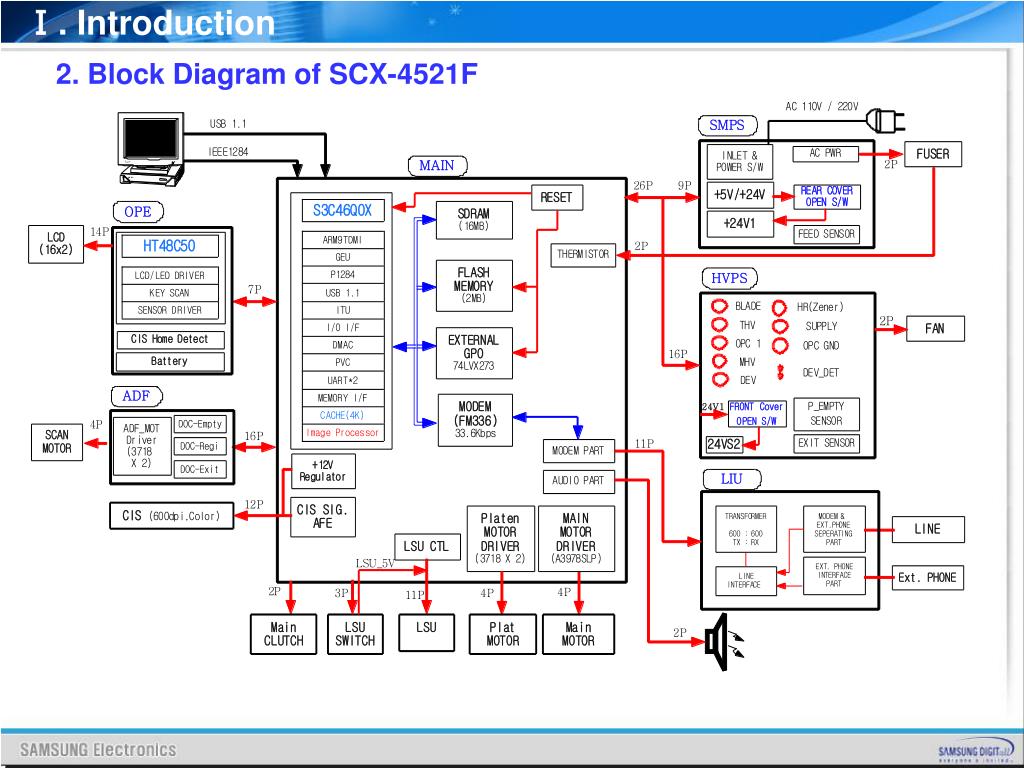1024x768 pixels.
Task: Click the SCAN MOTOR box
Action: [57, 442]
